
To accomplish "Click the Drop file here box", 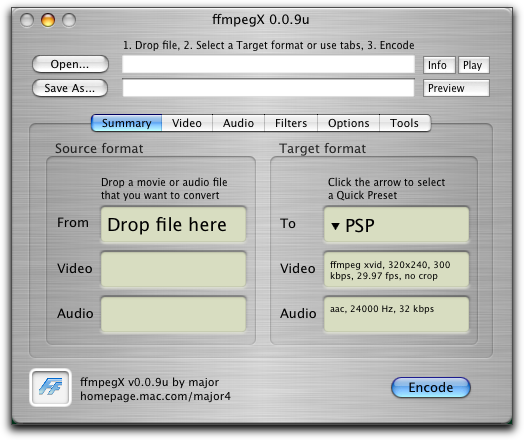I will pos(173,224).
